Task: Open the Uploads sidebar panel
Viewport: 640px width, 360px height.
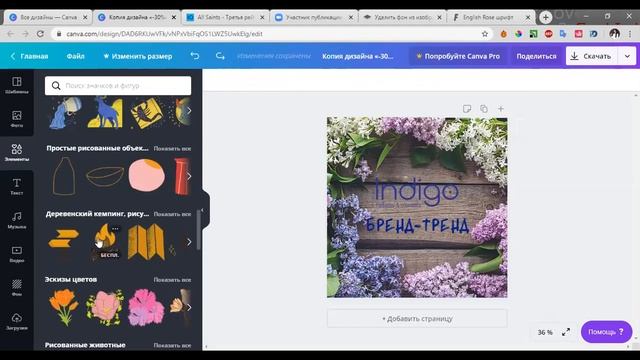Action: coord(17,321)
